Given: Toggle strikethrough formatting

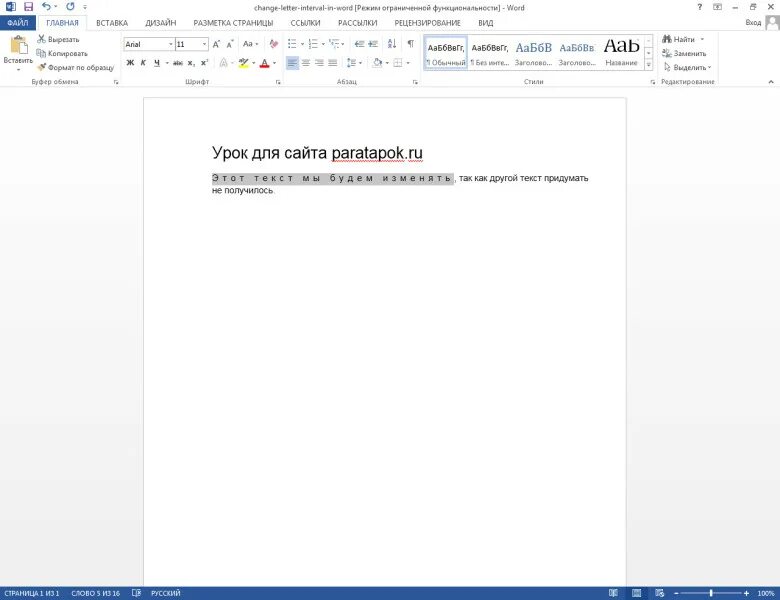Looking at the screenshot, I should tap(178, 63).
